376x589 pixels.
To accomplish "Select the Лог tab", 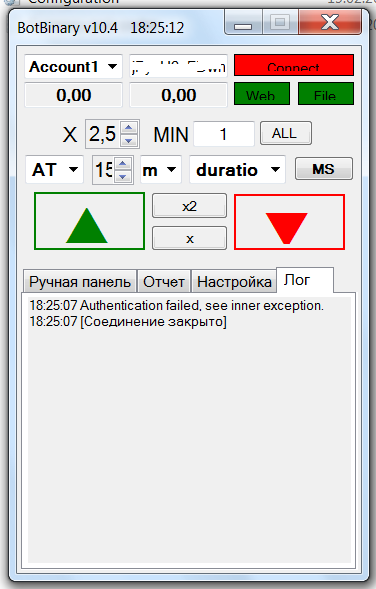I will [x=305, y=280].
